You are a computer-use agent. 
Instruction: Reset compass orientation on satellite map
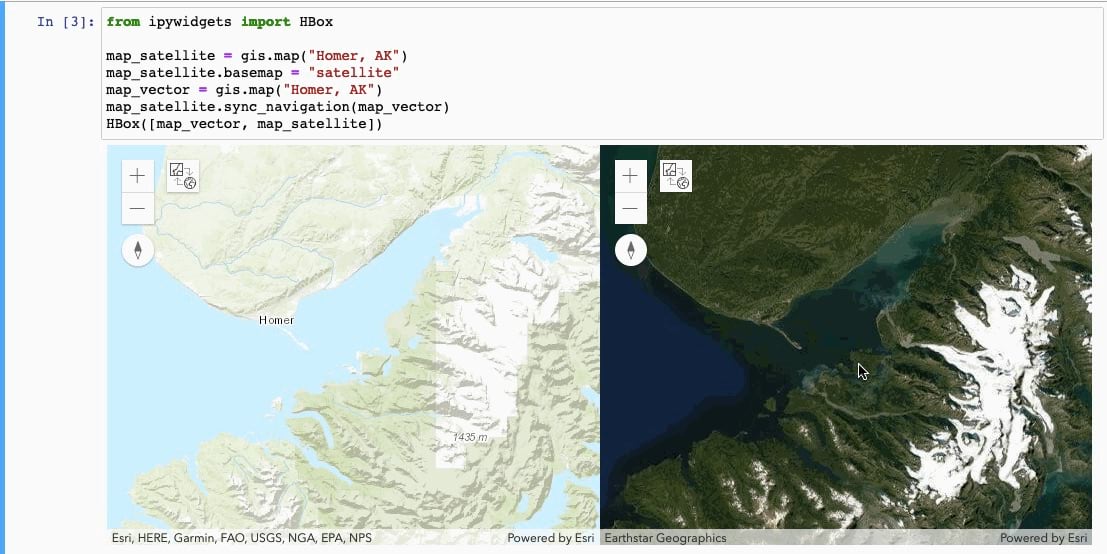click(630, 250)
